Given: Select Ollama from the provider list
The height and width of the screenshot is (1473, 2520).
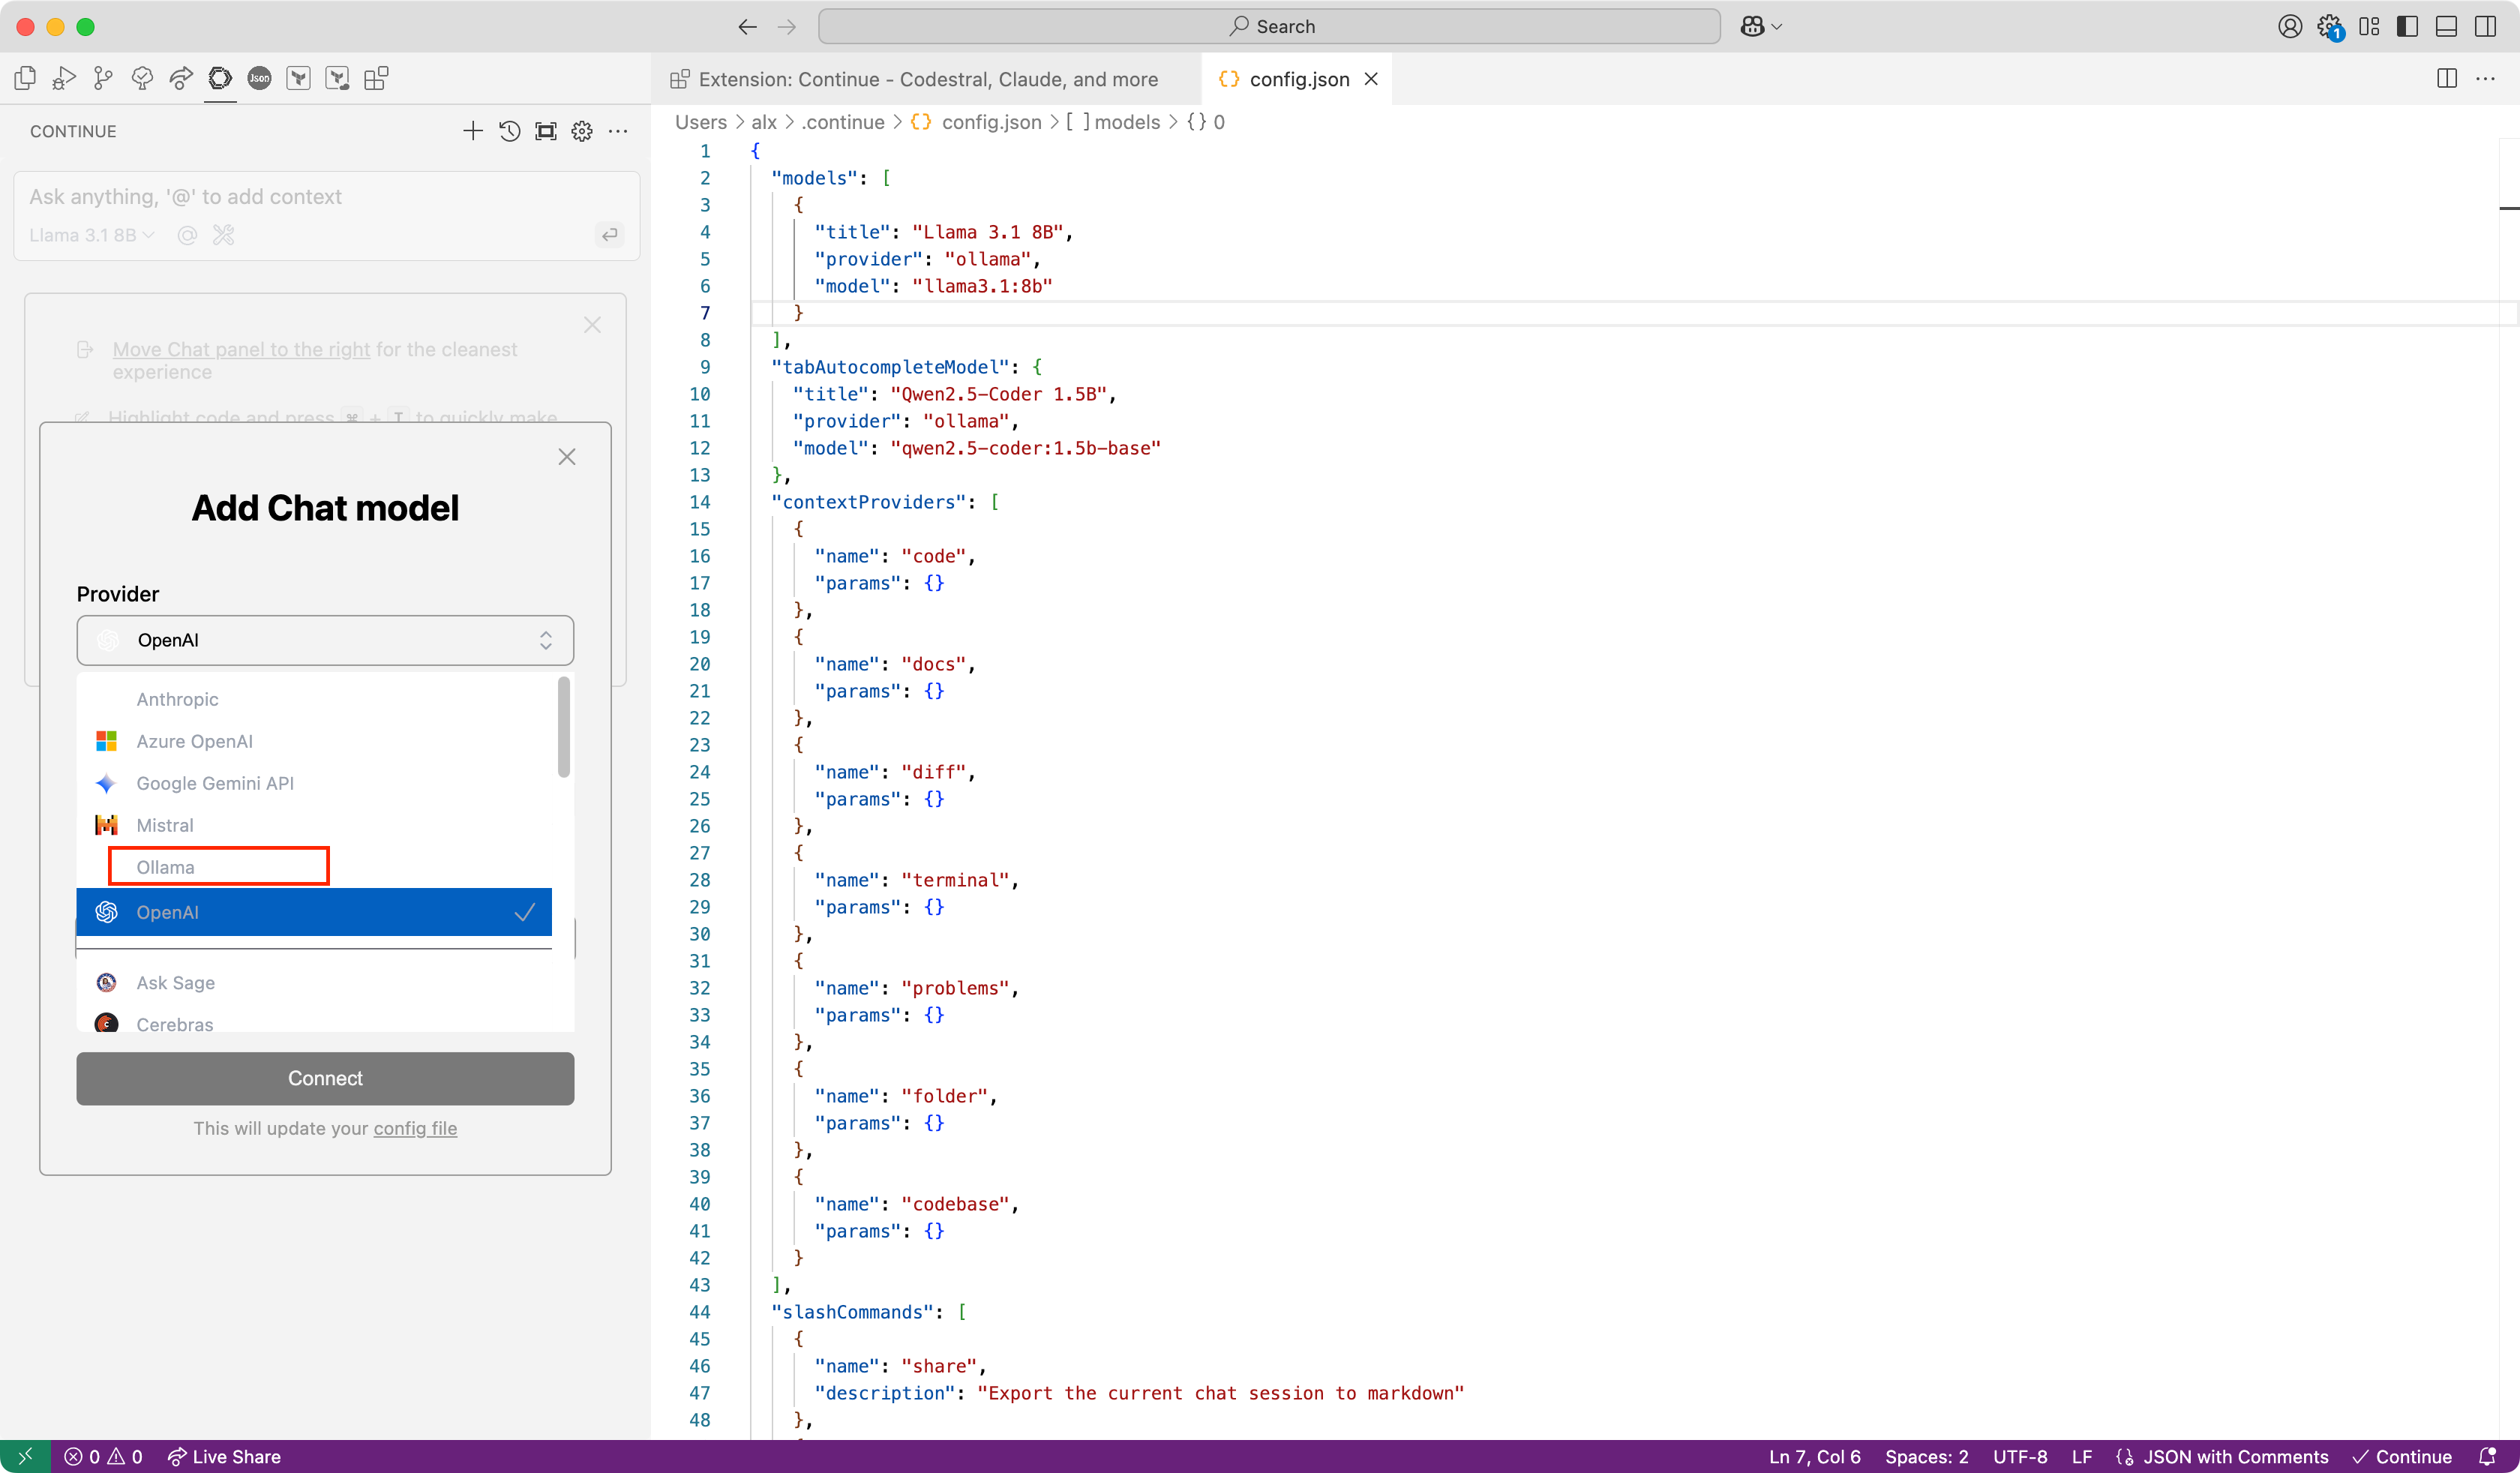Looking at the screenshot, I should [x=166, y=867].
